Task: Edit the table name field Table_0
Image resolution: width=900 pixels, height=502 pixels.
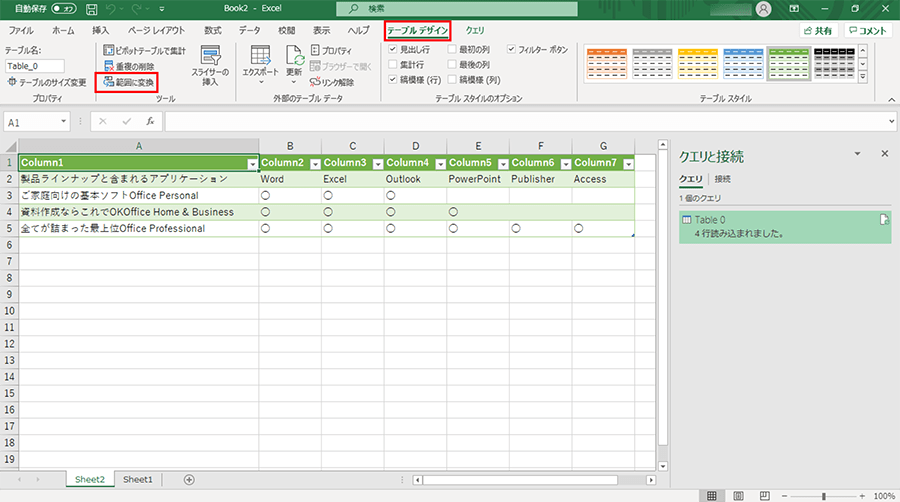Action: click(34, 66)
